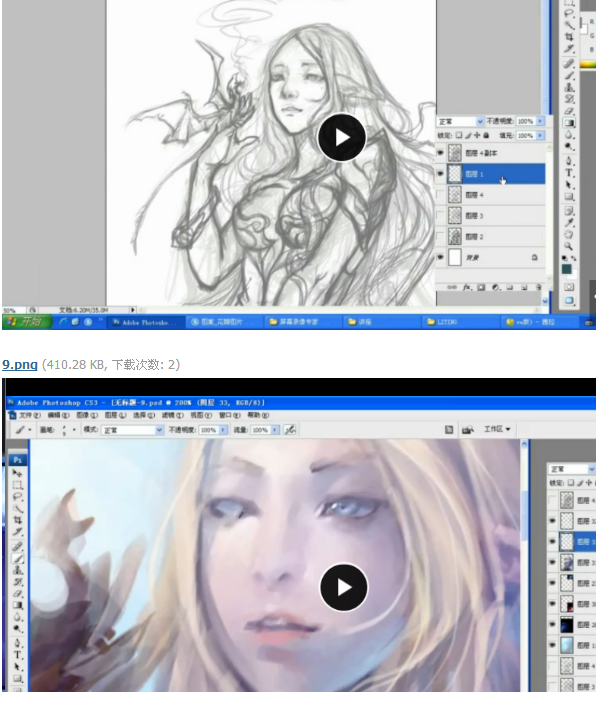Open brush 模式 dropdown in options bar
The width and height of the screenshot is (596, 715).
click(133, 430)
